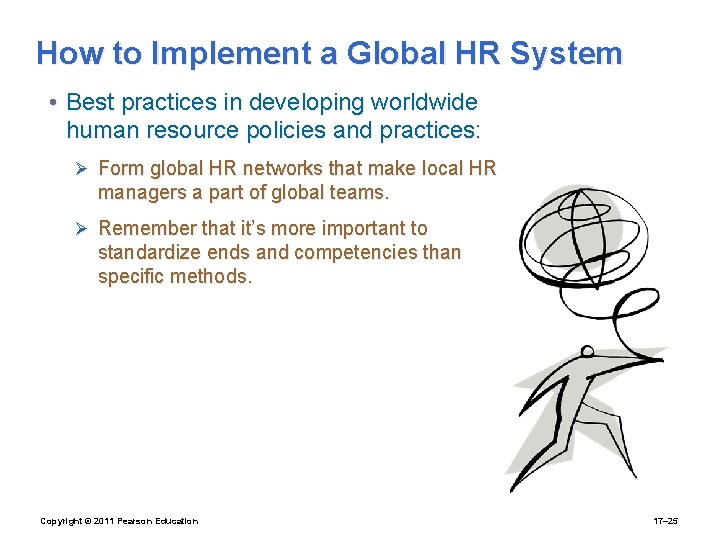Click the arrow bullet before 'Form global HR networks'
Screen dimensions: 720x540
(x=81, y=169)
